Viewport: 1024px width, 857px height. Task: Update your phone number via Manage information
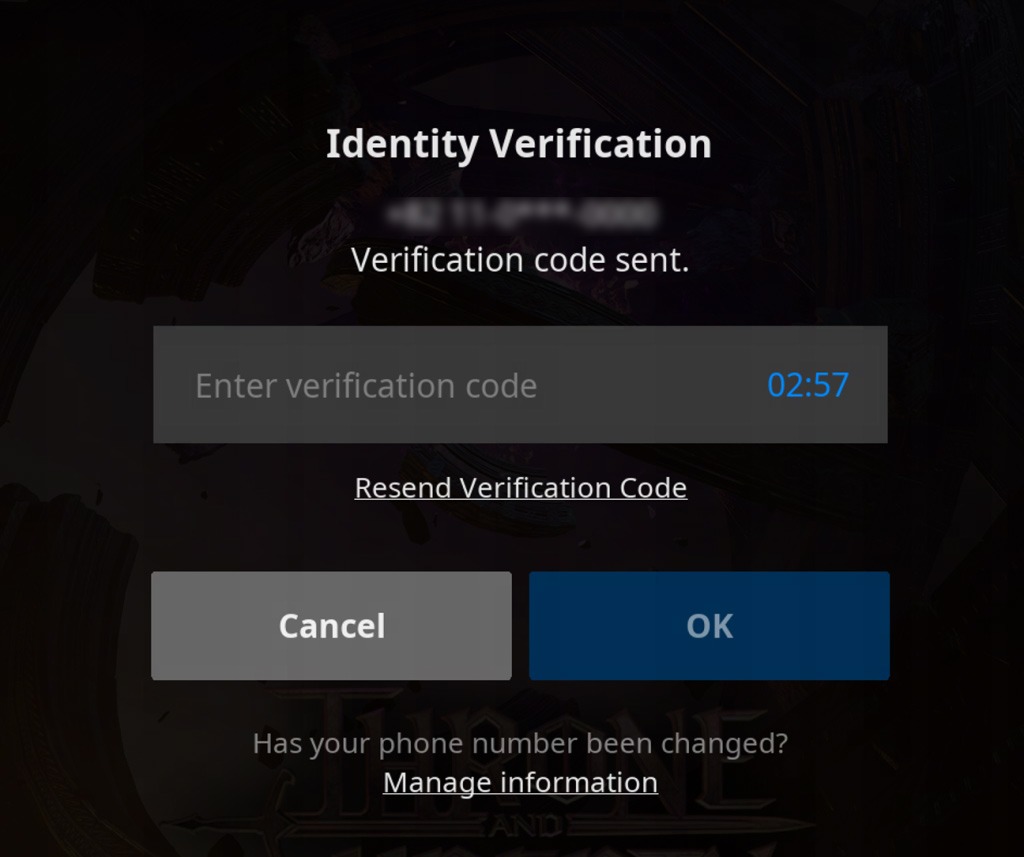point(520,783)
